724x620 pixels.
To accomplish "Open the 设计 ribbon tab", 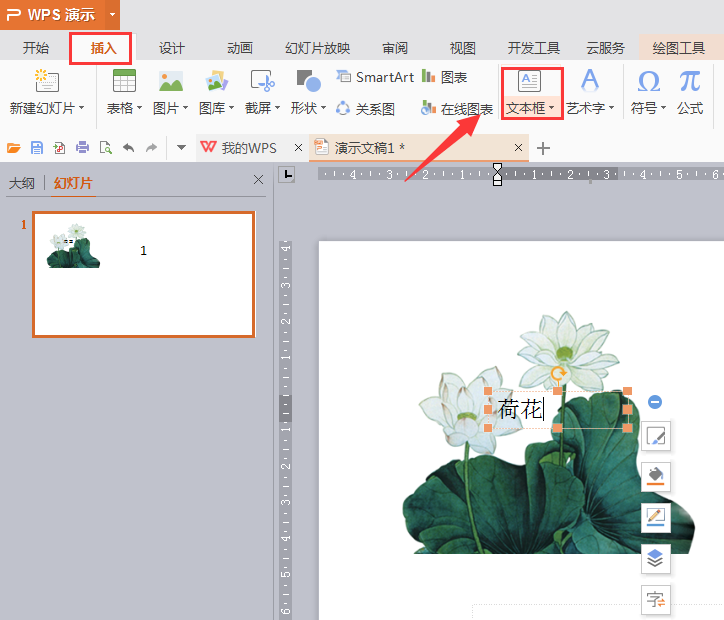I will click(x=172, y=48).
